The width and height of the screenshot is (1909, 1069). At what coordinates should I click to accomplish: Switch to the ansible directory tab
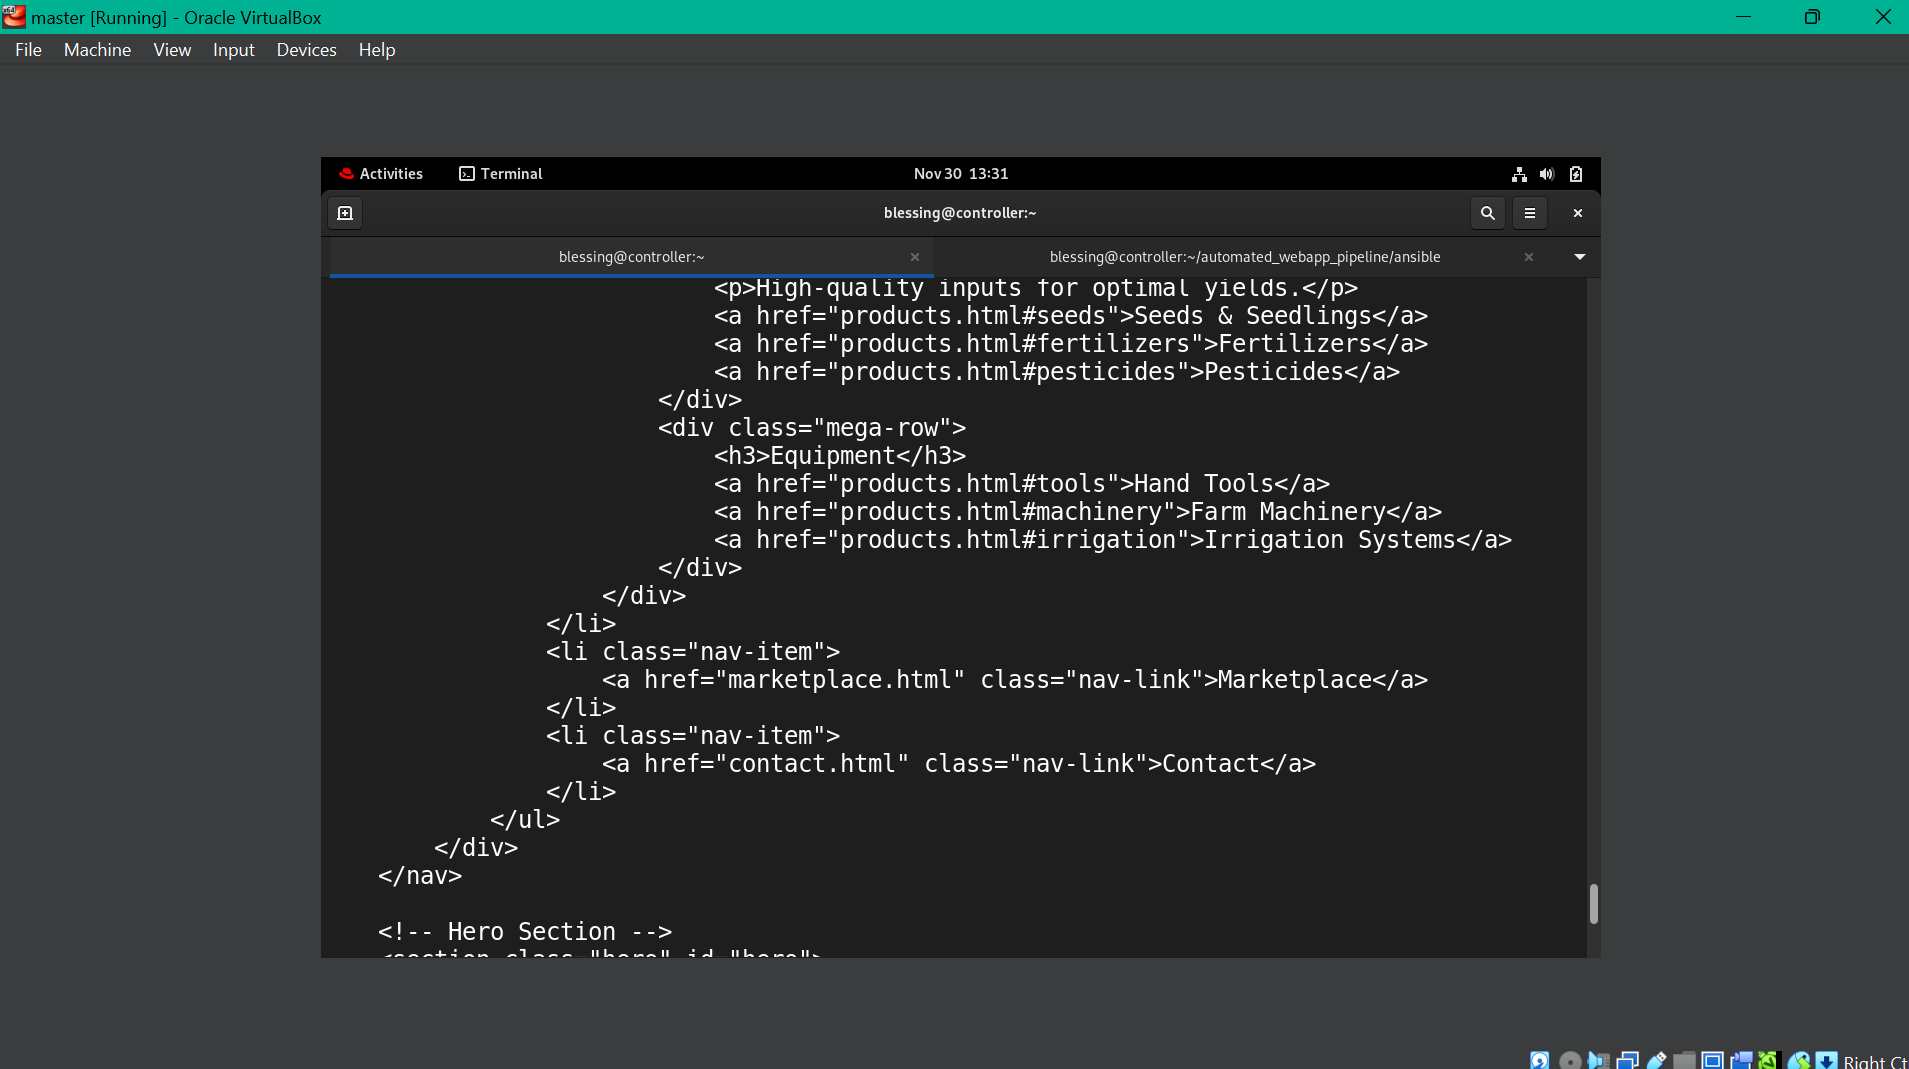coord(1245,256)
